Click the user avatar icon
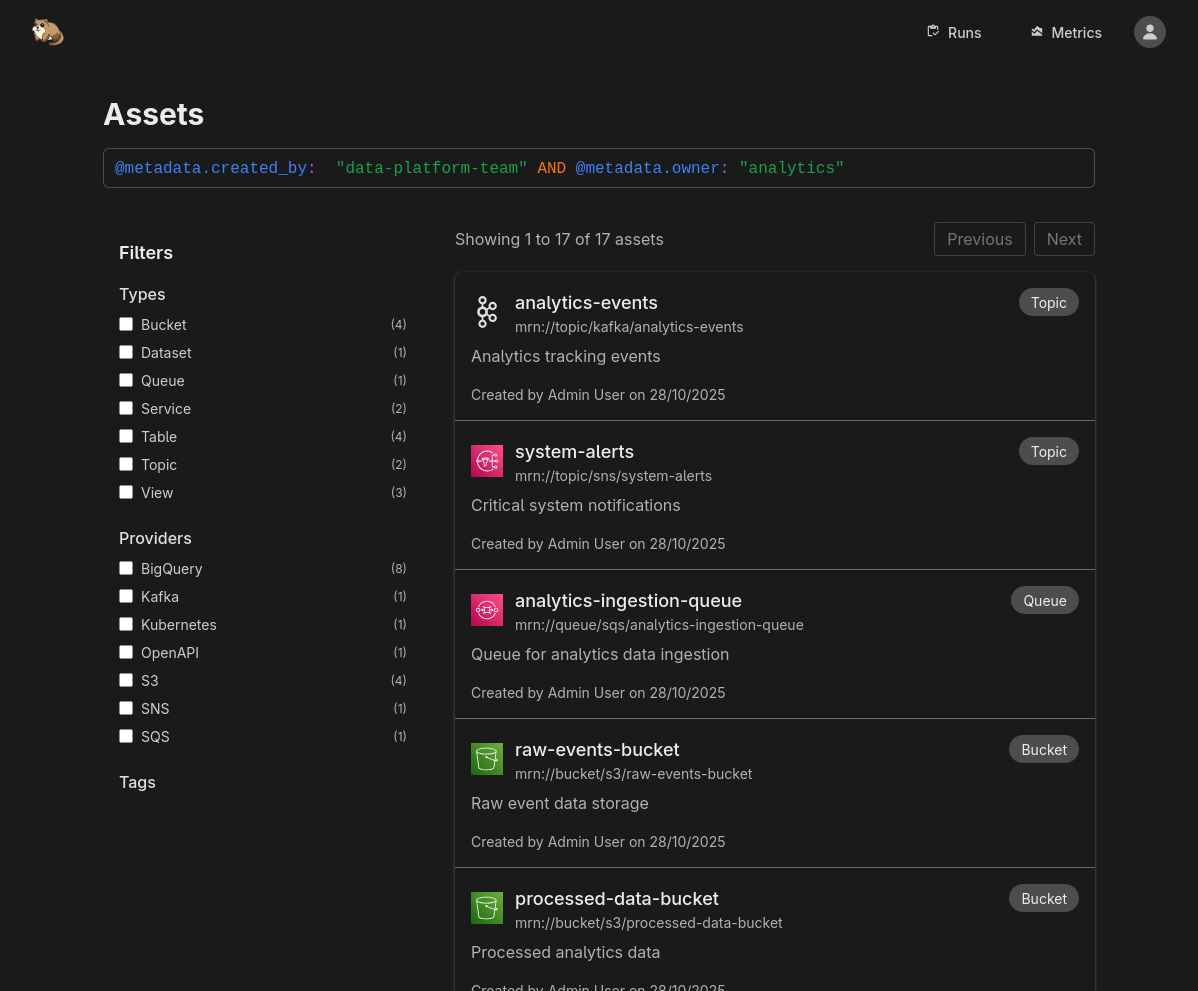1198x991 pixels. pyautogui.click(x=1149, y=31)
